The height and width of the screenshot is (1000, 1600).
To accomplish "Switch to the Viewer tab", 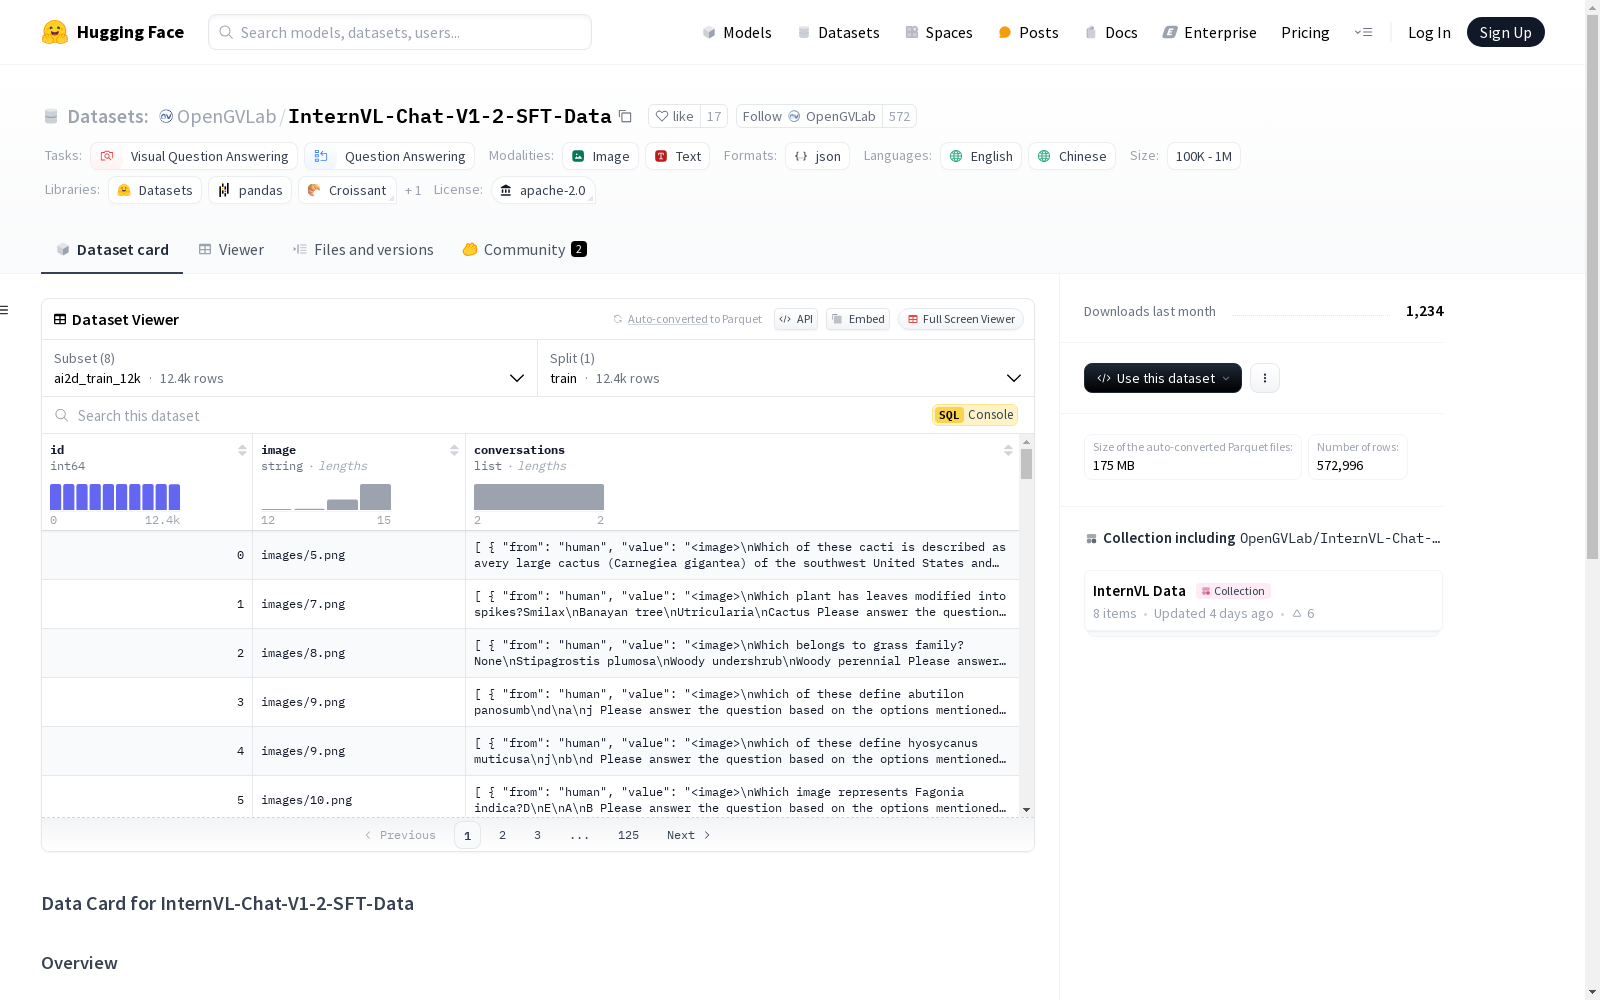I will [x=231, y=250].
